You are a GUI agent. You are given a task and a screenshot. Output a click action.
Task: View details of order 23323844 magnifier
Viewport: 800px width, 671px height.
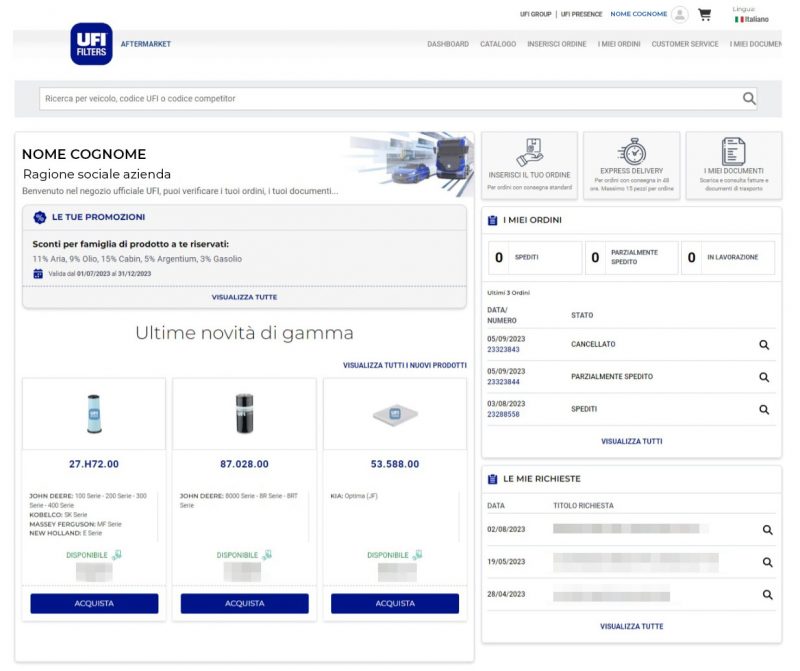point(764,377)
